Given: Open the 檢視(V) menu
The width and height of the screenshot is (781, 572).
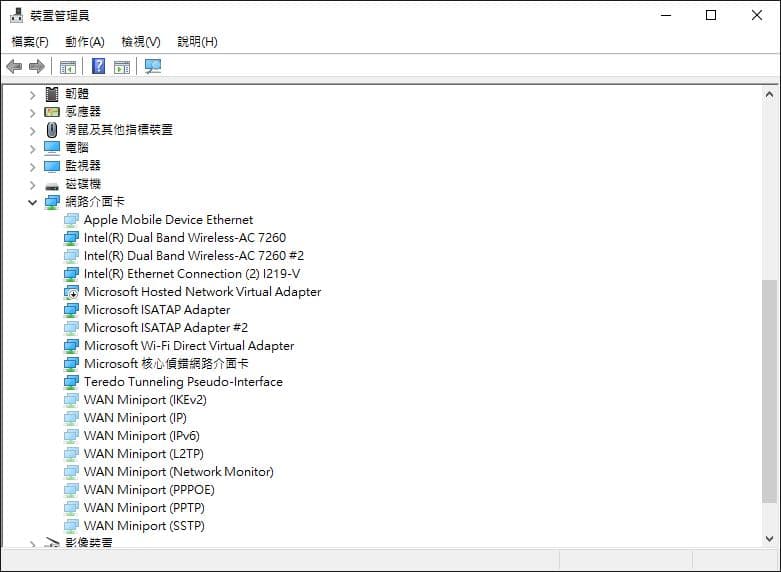Looking at the screenshot, I should [141, 42].
